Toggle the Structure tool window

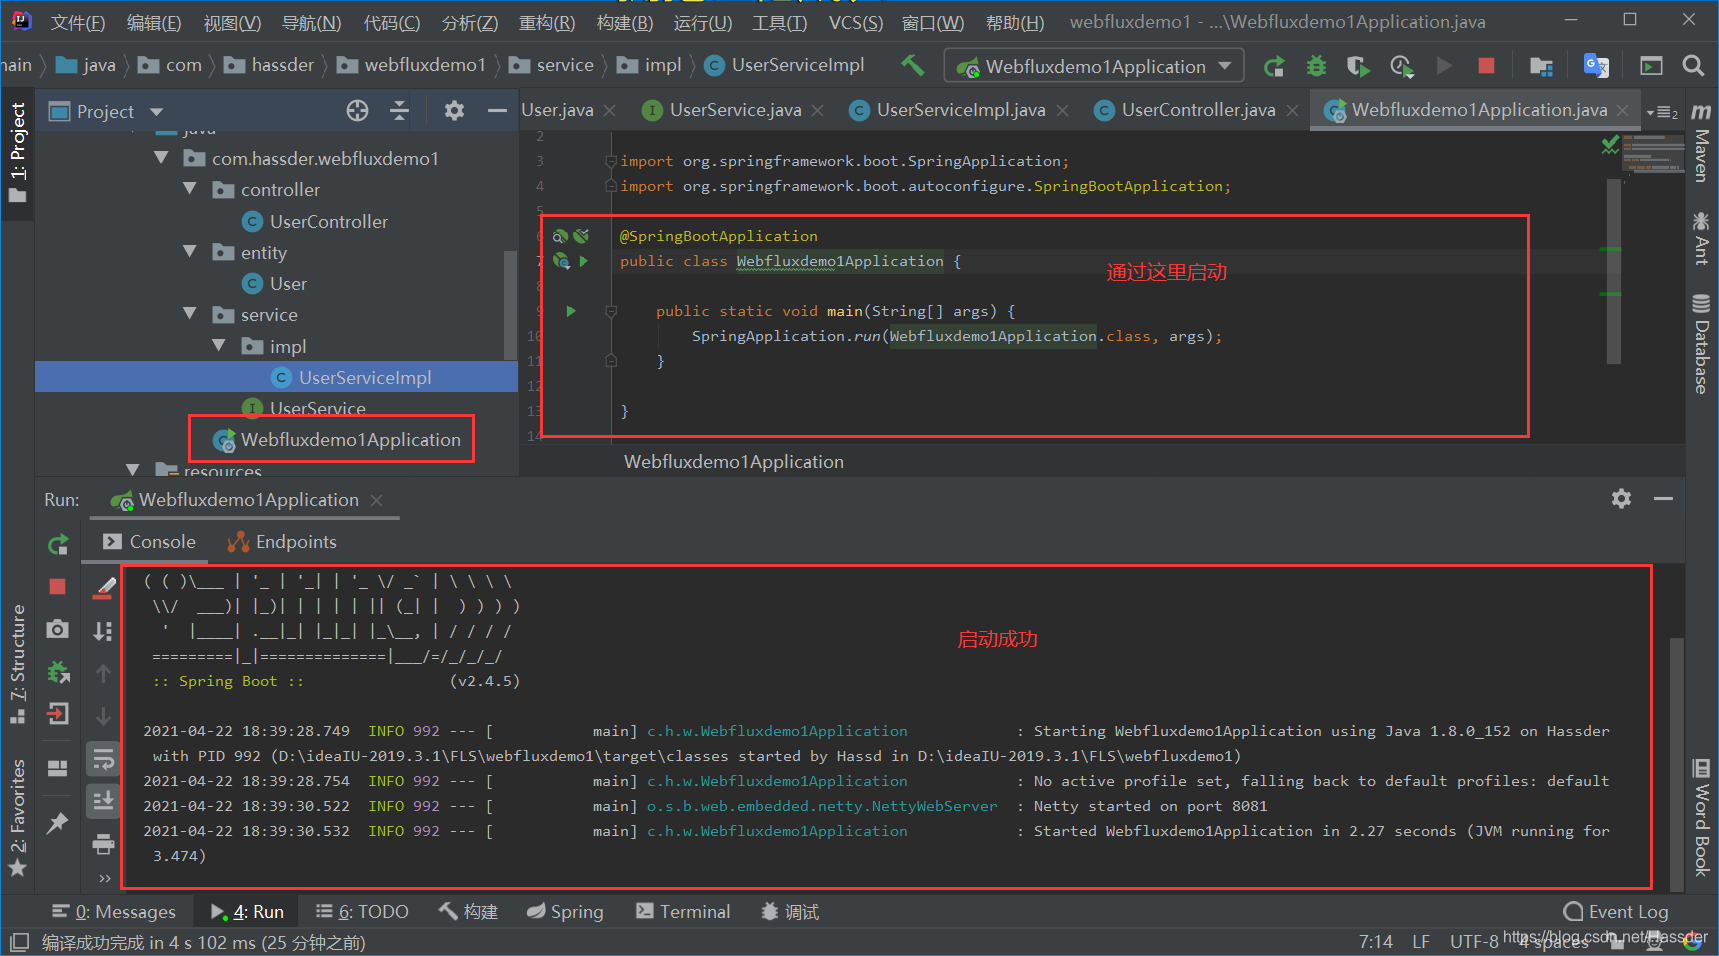click(x=18, y=663)
